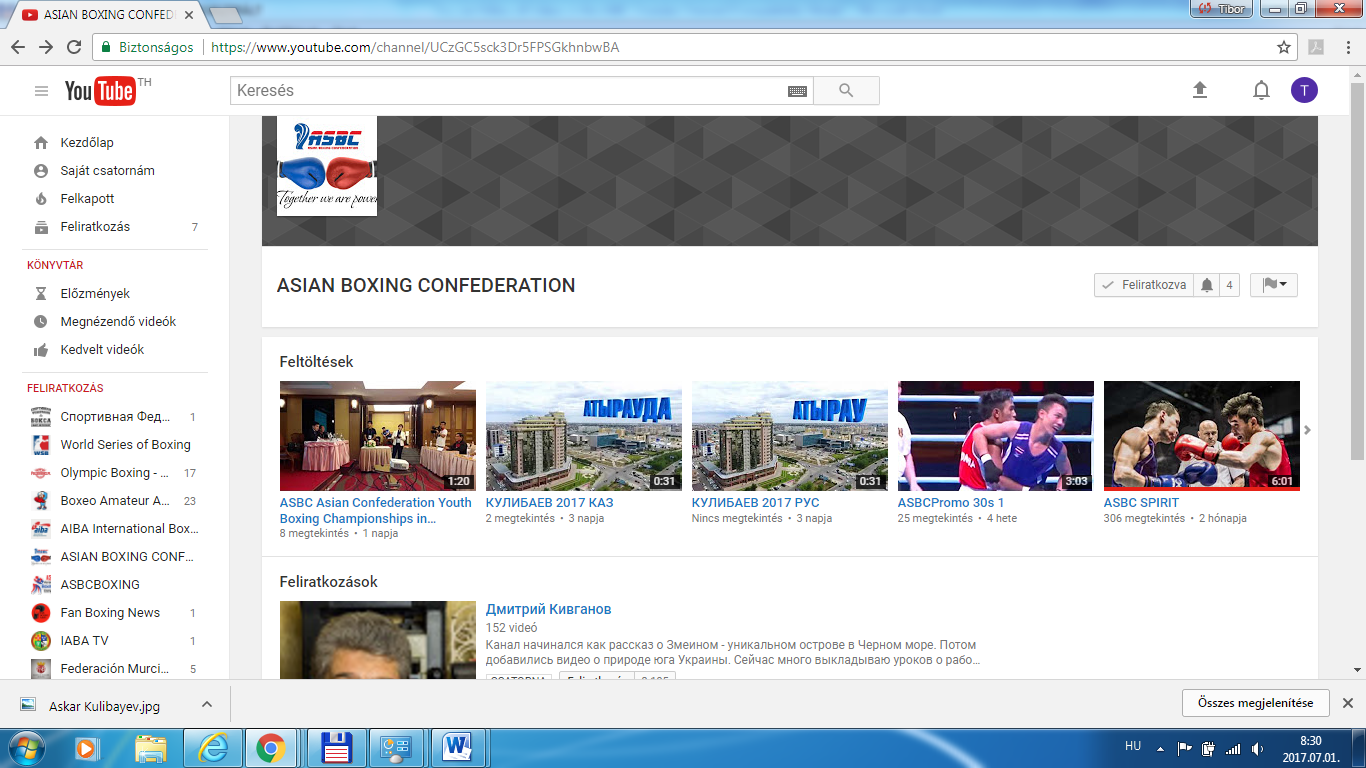Open the Дмитрий Кивганов channel link
The image size is (1366, 768).
(x=548, y=609)
